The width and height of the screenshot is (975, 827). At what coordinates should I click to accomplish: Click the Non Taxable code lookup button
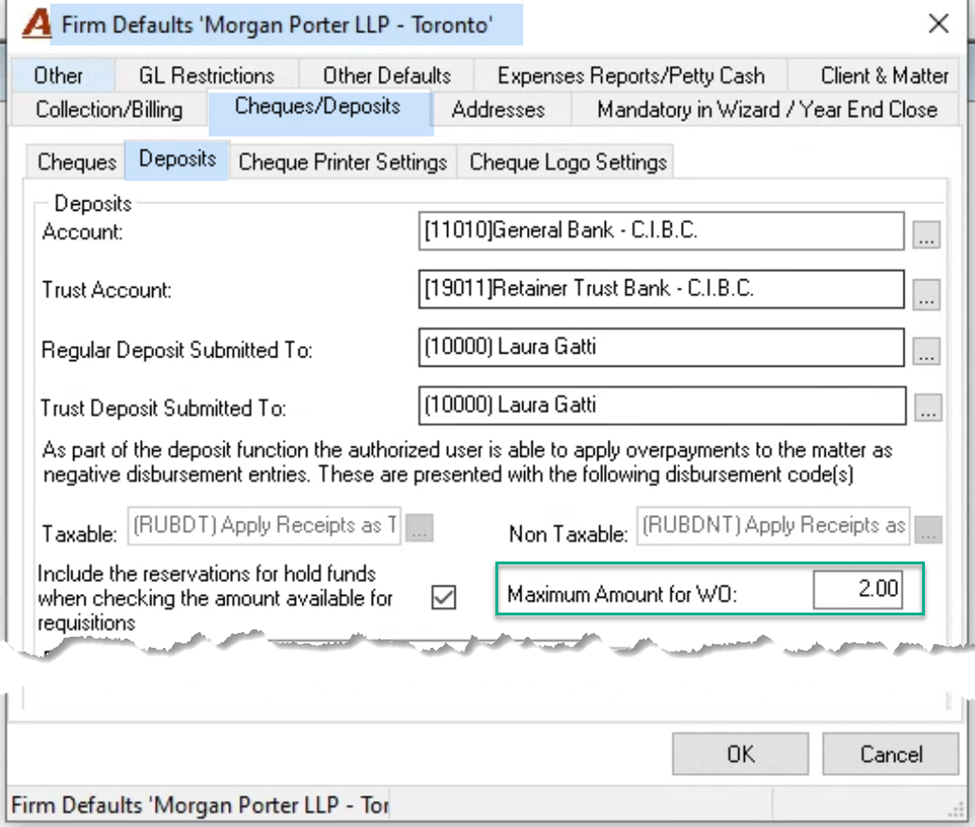pyautogui.click(x=928, y=529)
